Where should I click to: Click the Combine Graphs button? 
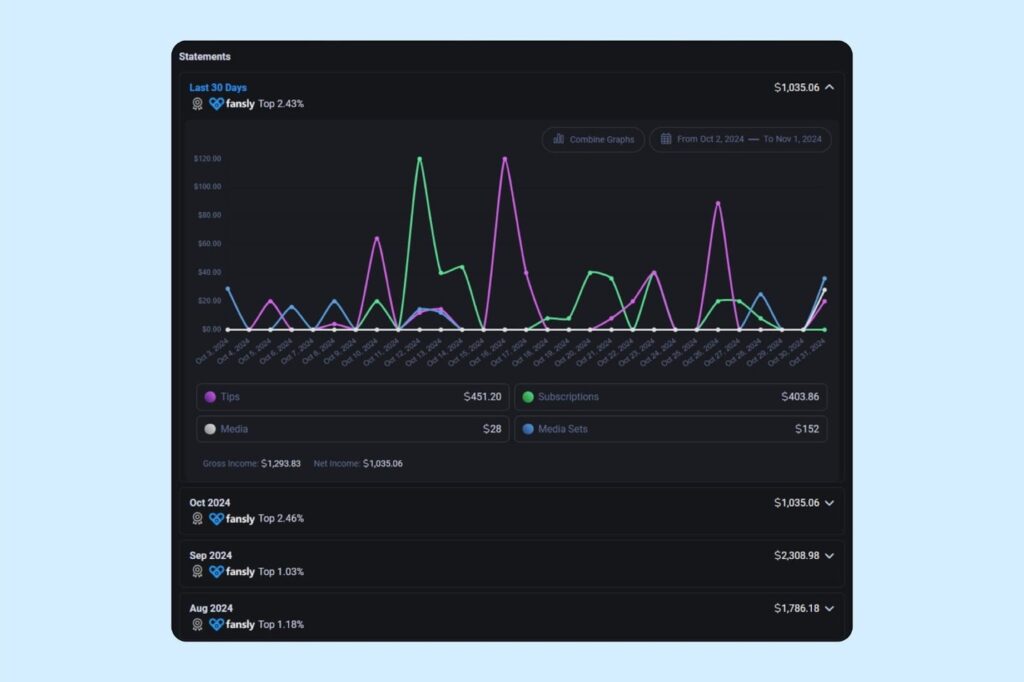[x=595, y=139]
